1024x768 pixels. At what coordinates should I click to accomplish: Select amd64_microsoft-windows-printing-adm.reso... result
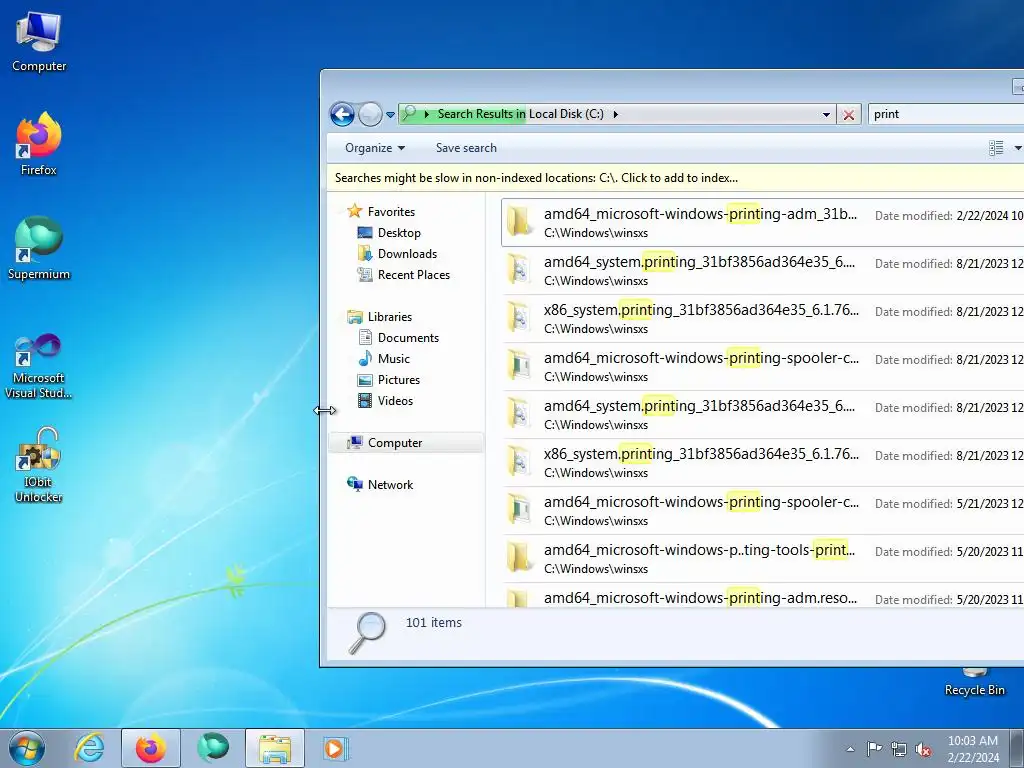tap(762, 597)
